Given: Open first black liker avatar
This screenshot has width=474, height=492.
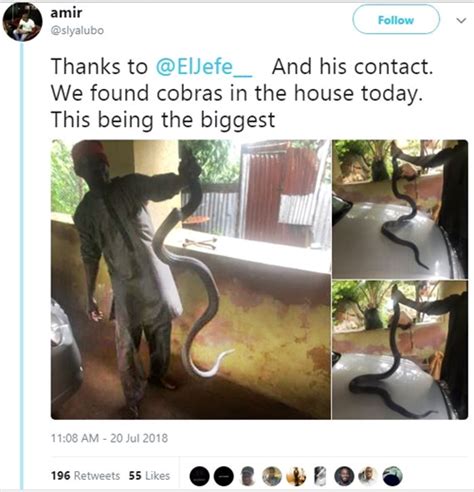Looking at the screenshot, I should click(199, 476).
